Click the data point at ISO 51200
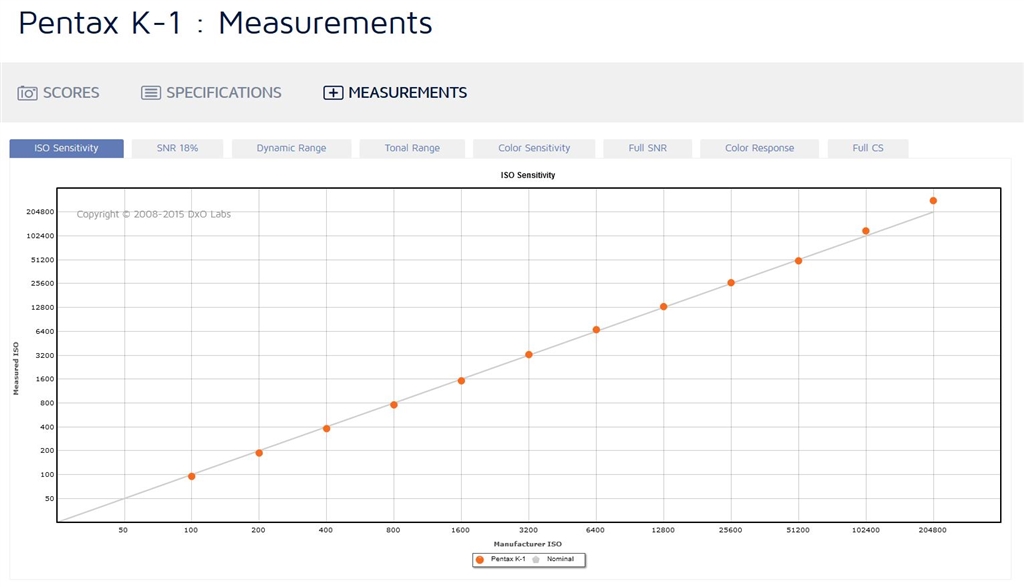The image size is (1024, 587). pos(798,261)
